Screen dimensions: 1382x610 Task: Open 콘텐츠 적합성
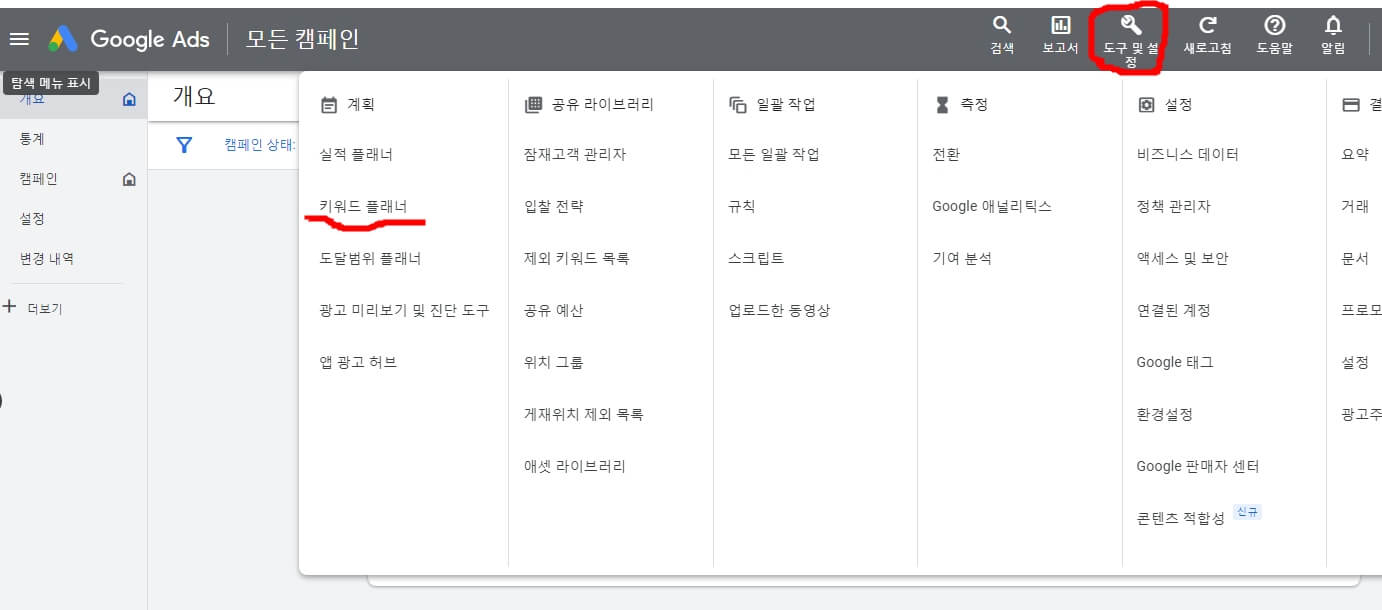point(1181,519)
